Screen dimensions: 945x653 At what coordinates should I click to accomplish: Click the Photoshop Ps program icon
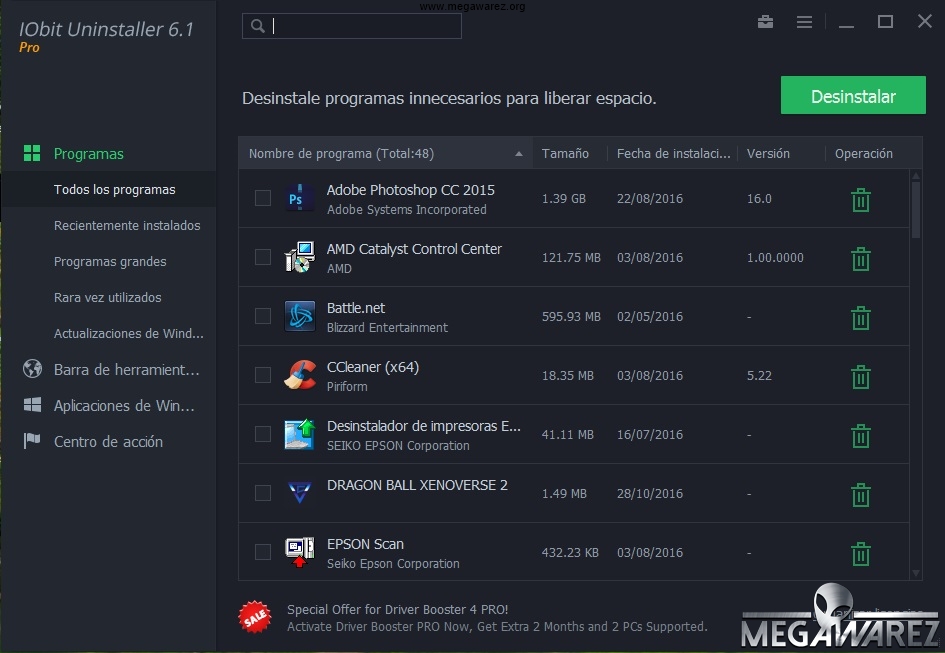click(x=300, y=198)
